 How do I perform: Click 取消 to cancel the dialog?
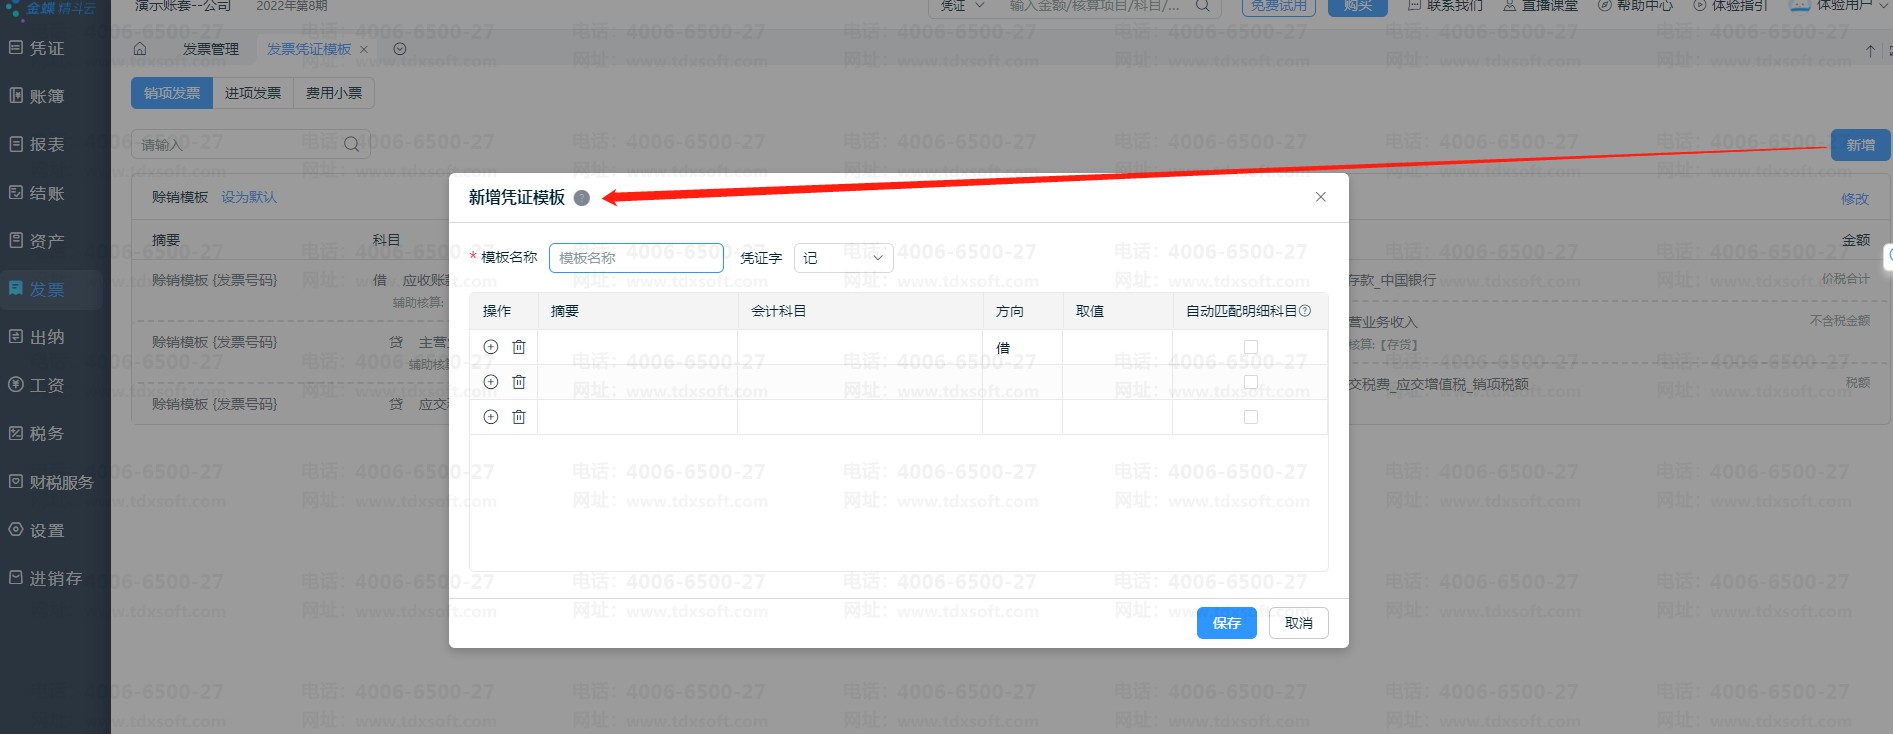1298,623
